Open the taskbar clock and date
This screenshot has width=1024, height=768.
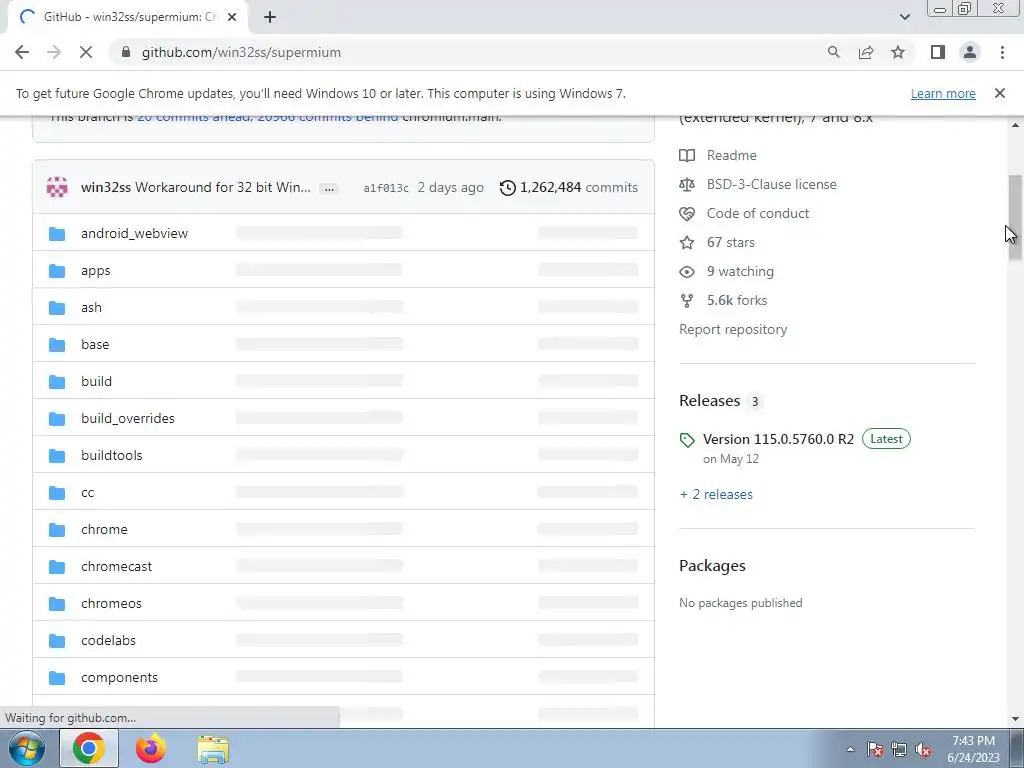(x=973, y=749)
